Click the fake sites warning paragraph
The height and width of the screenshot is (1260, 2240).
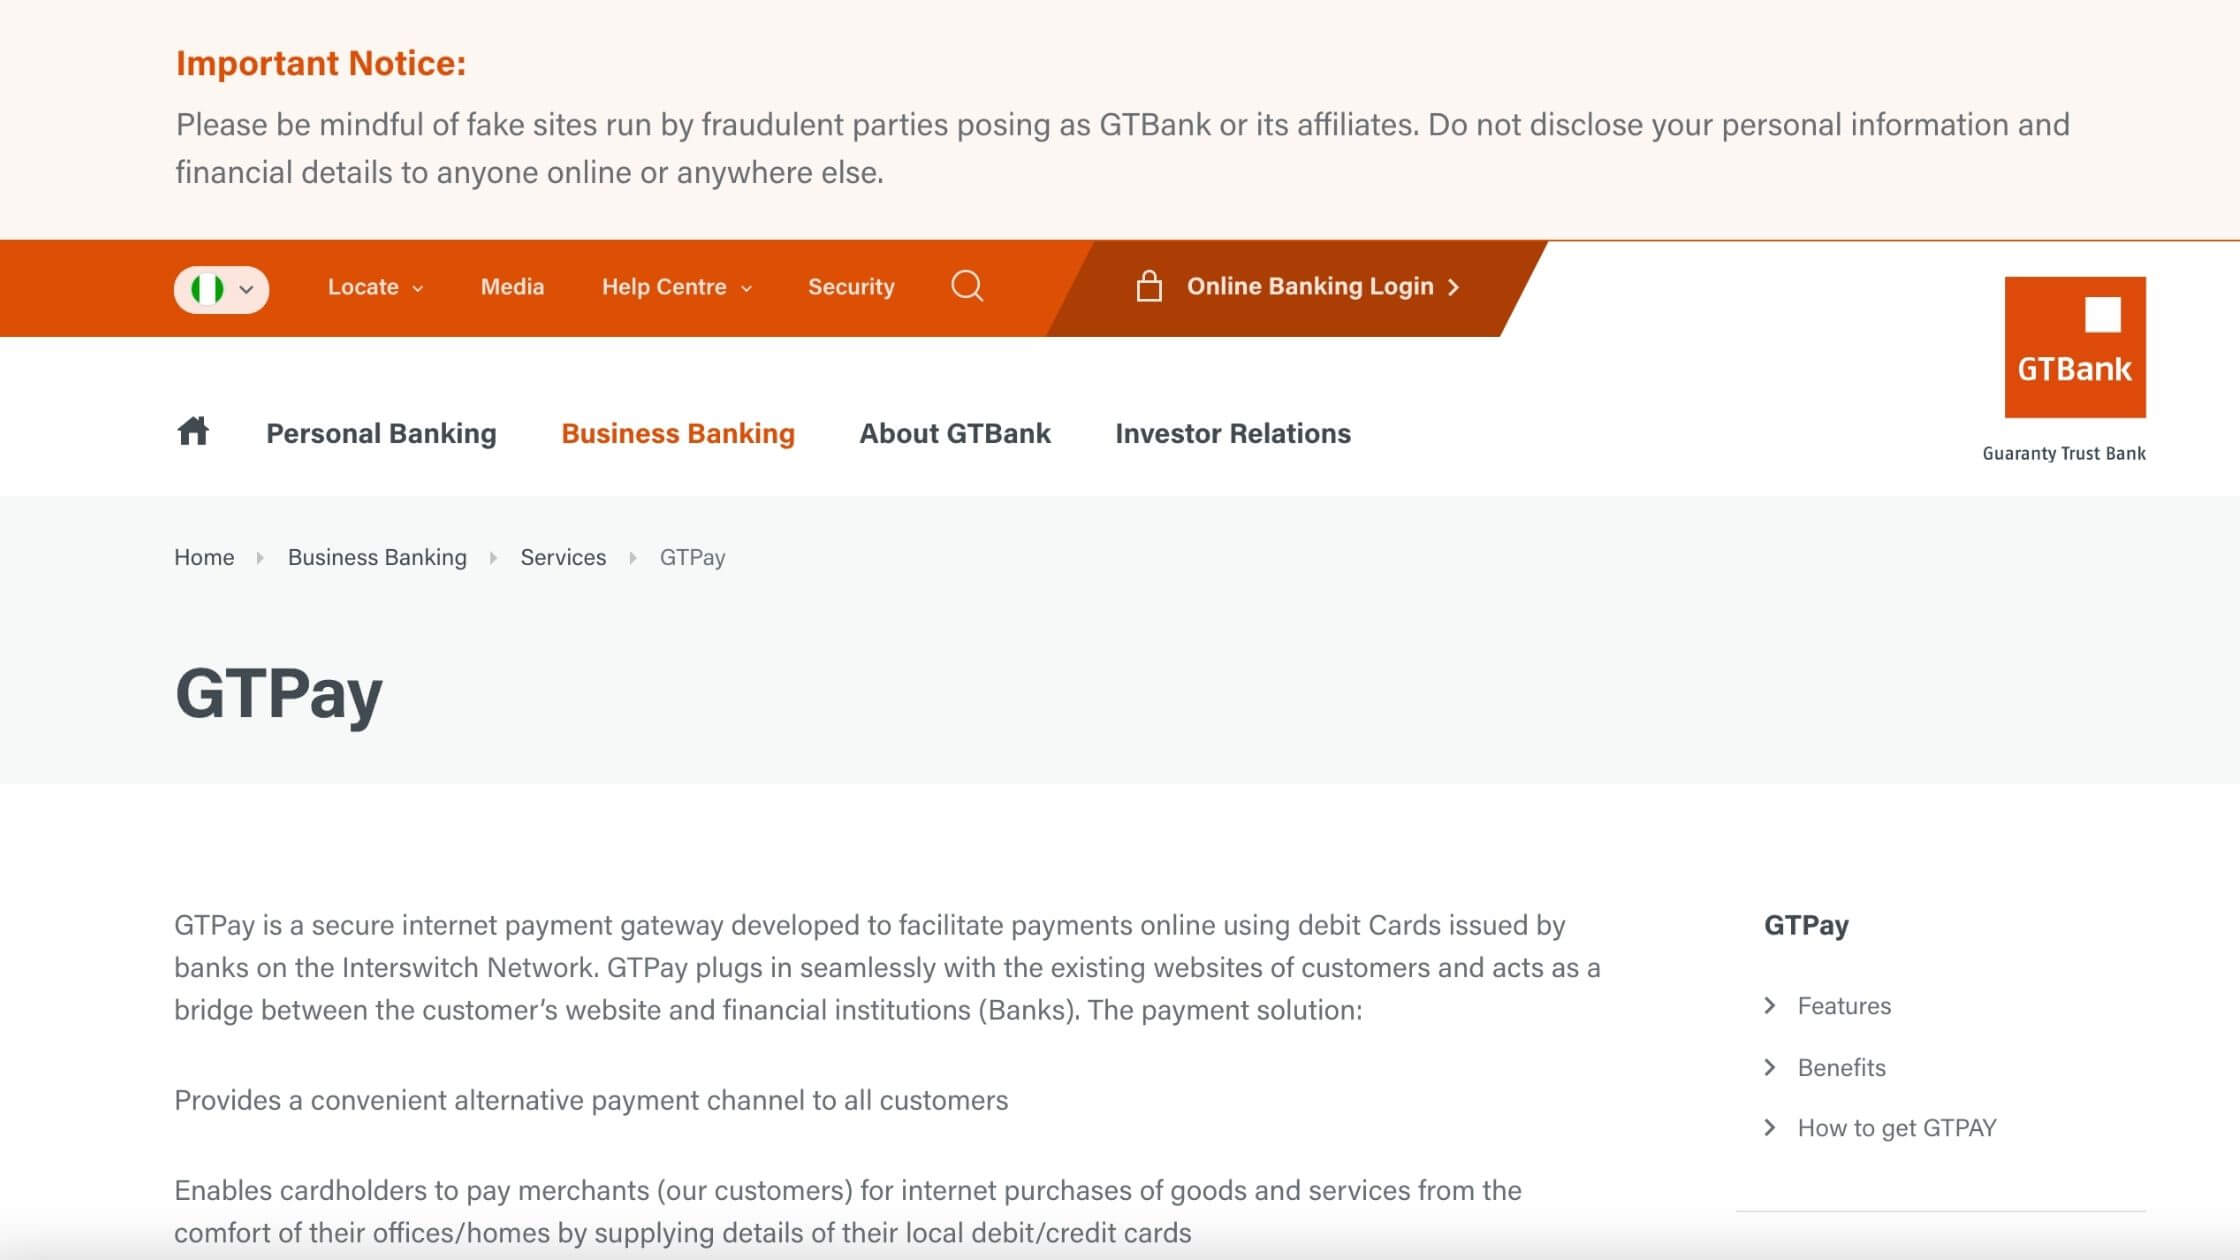tap(1122, 148)
